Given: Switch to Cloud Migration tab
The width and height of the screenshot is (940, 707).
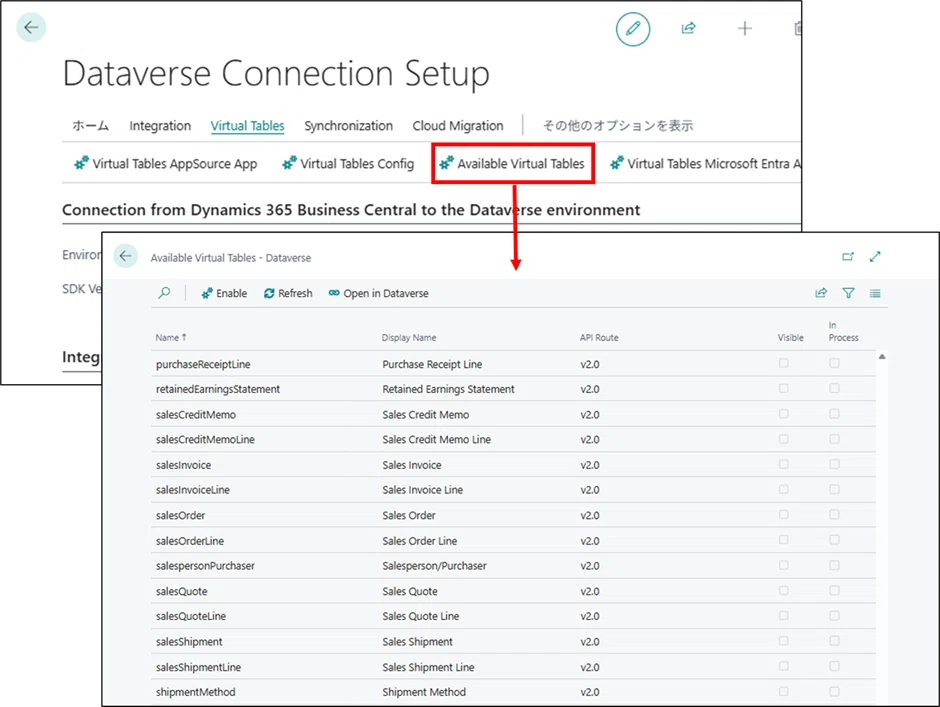Looking at the screenshot, I should click(x=458, y=126).
